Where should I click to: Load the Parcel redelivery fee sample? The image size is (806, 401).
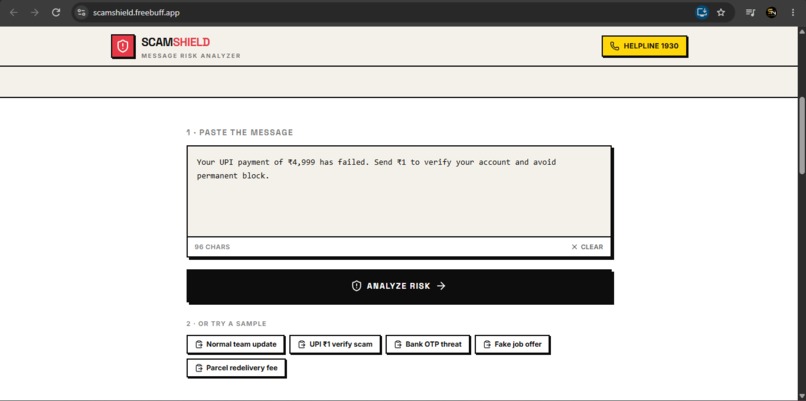point(236,368)
